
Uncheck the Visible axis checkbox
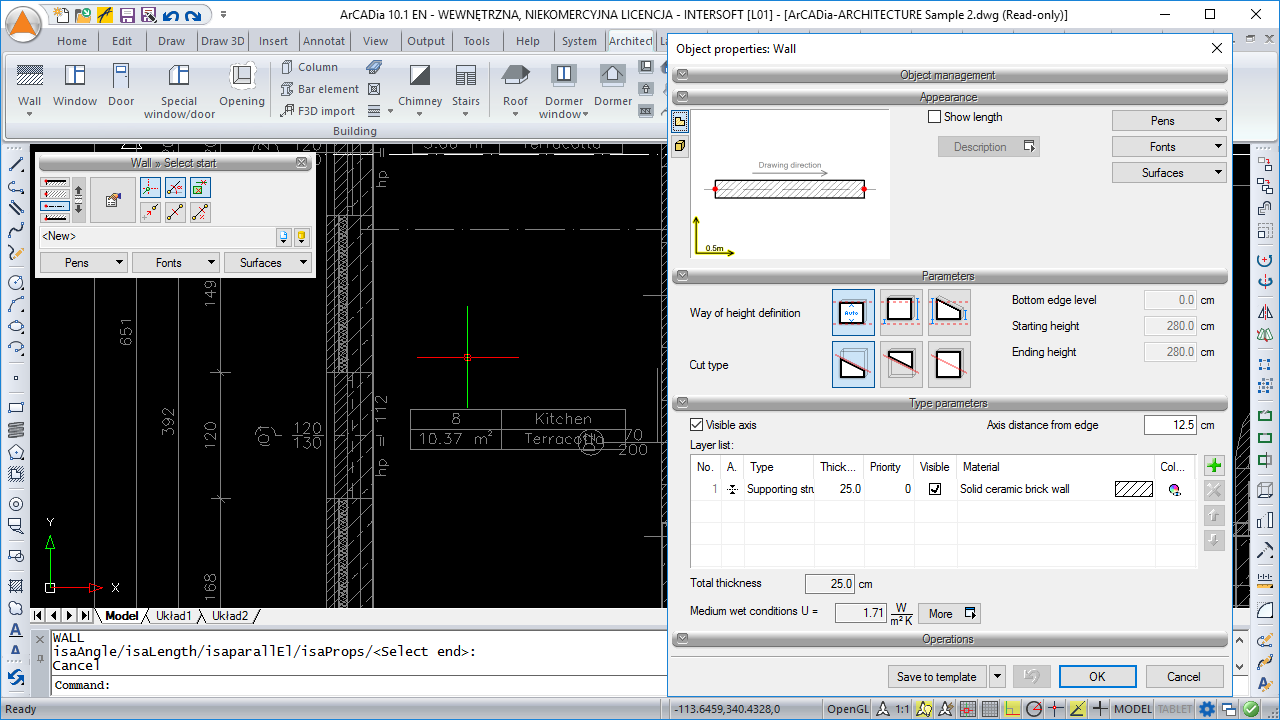697,425
